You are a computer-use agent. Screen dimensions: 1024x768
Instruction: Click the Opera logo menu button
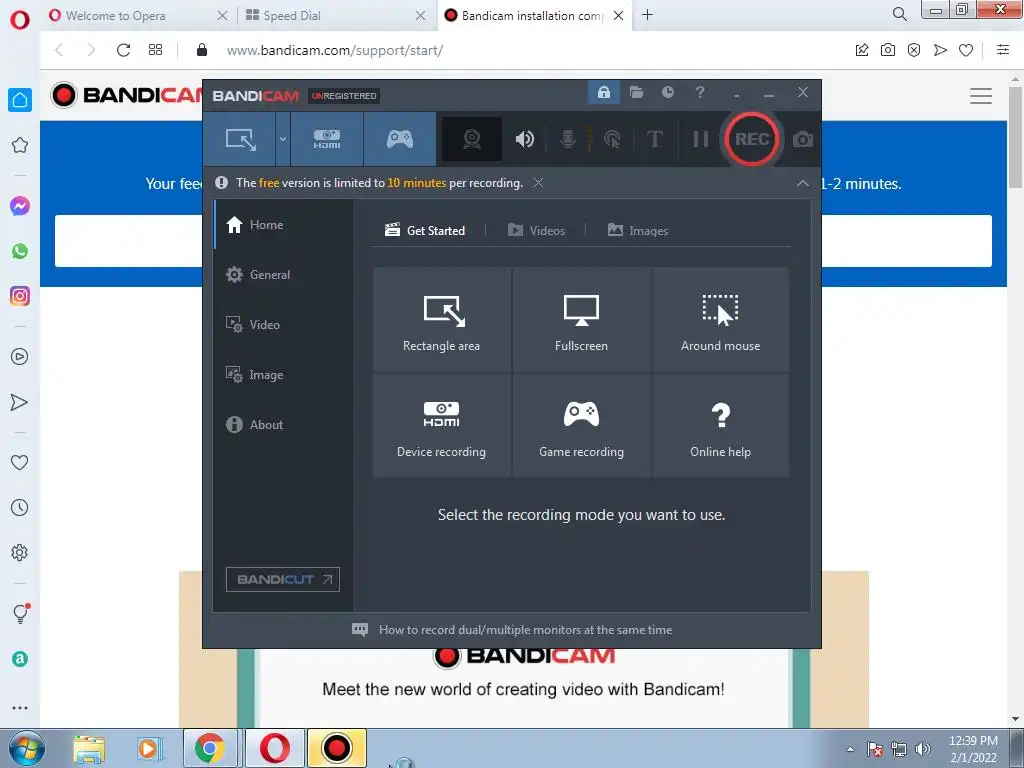coord(20,20)
